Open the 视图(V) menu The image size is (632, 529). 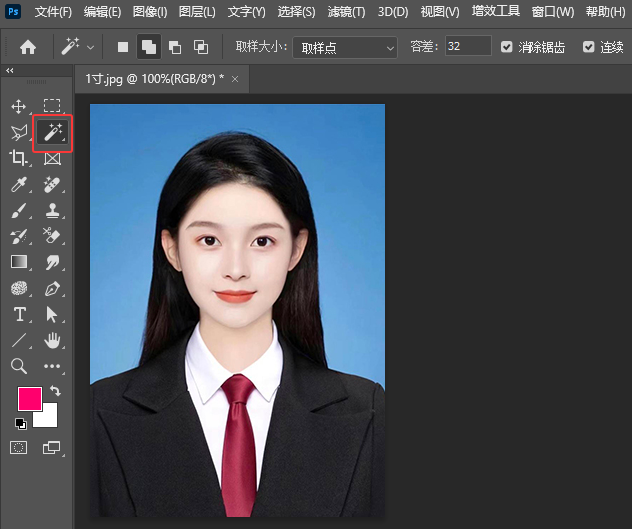pyautogui.click(x=440, y=12)
